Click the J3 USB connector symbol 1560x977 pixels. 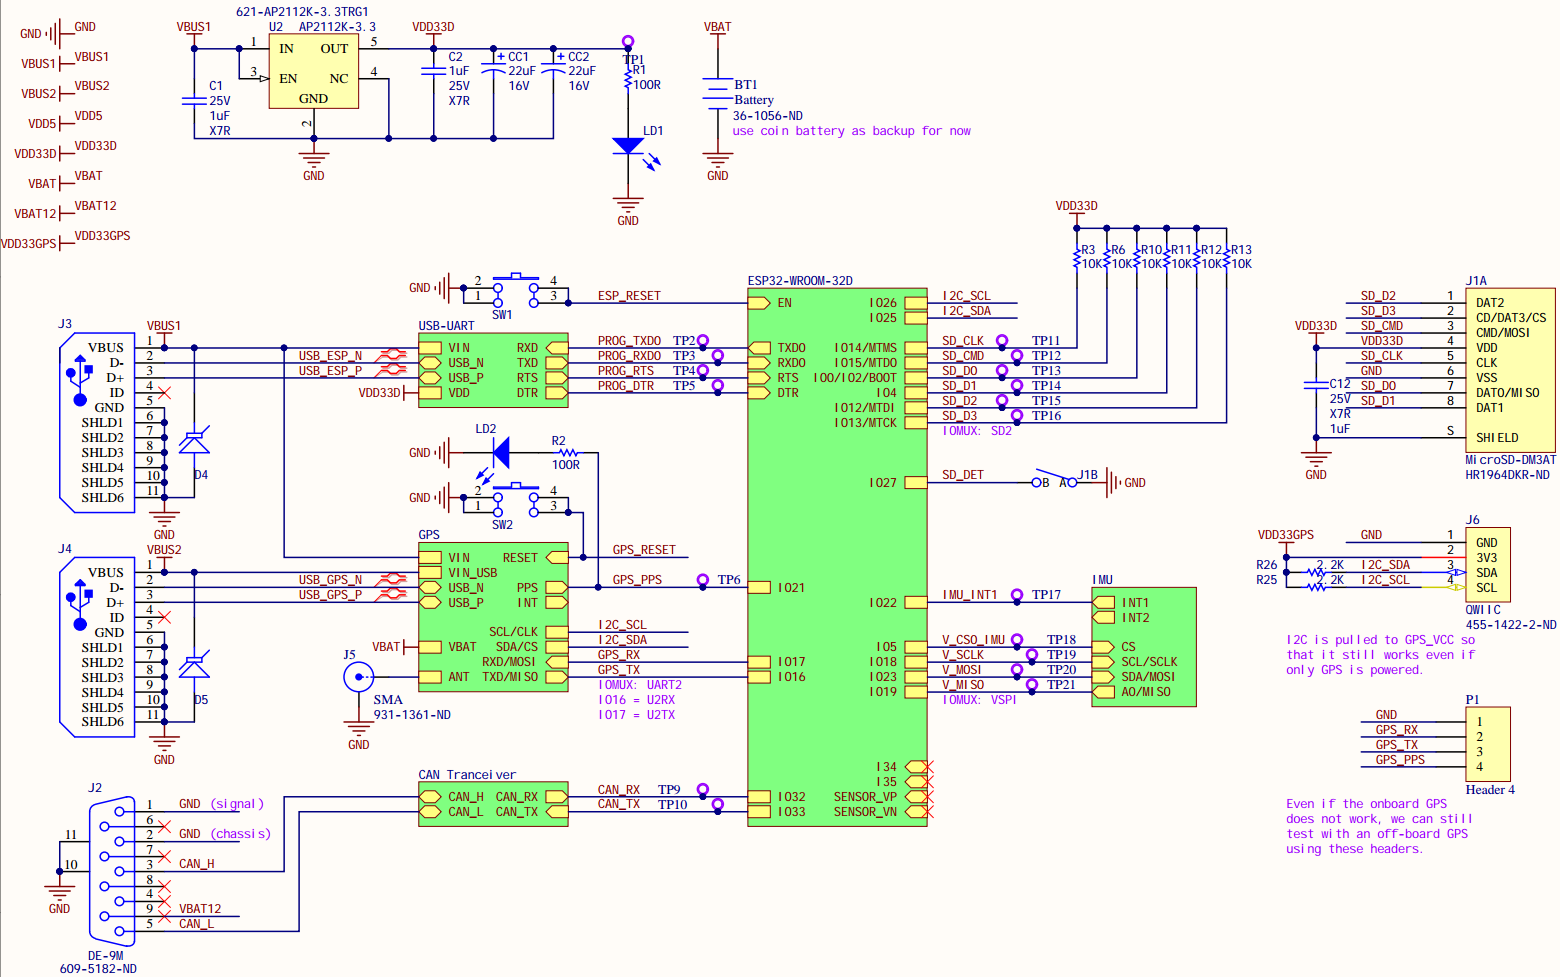pyautogui.click(x=97, y=423)
